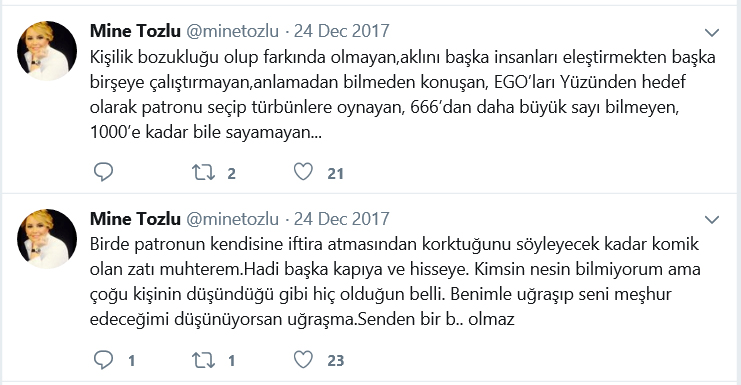The width and height of the screenshot is (741, 385).
Task: Open 24 Dec 2017 timestamp of second tweet
Action: pyautogui.click(x=342, y=219)
